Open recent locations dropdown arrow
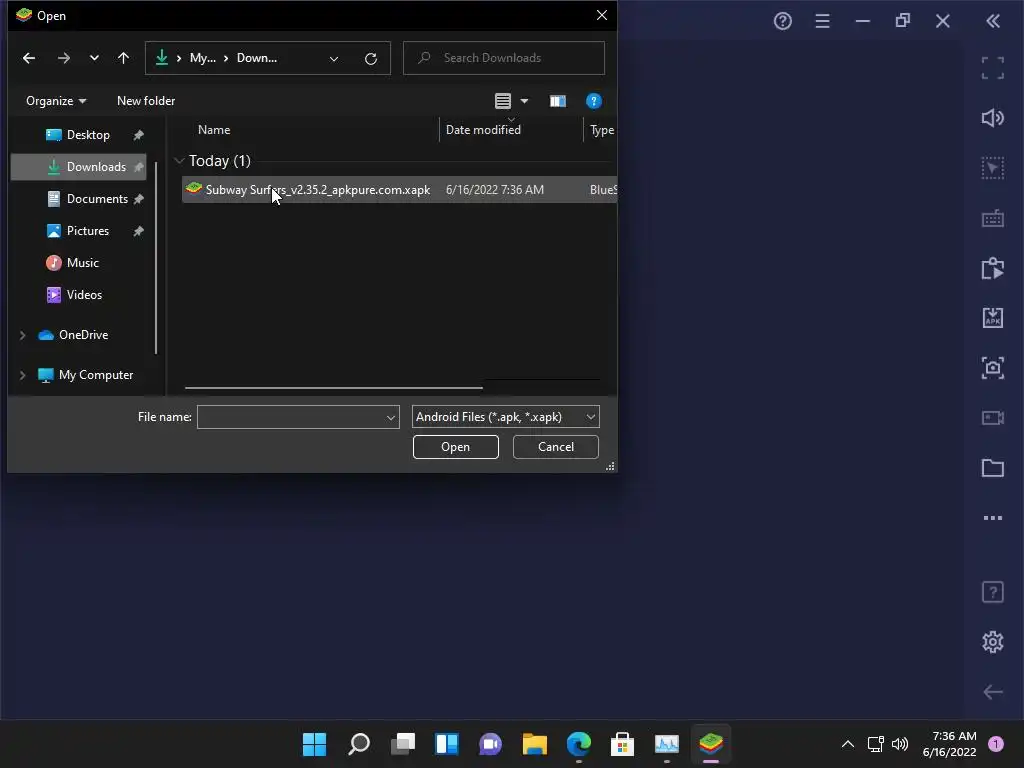 94,58
